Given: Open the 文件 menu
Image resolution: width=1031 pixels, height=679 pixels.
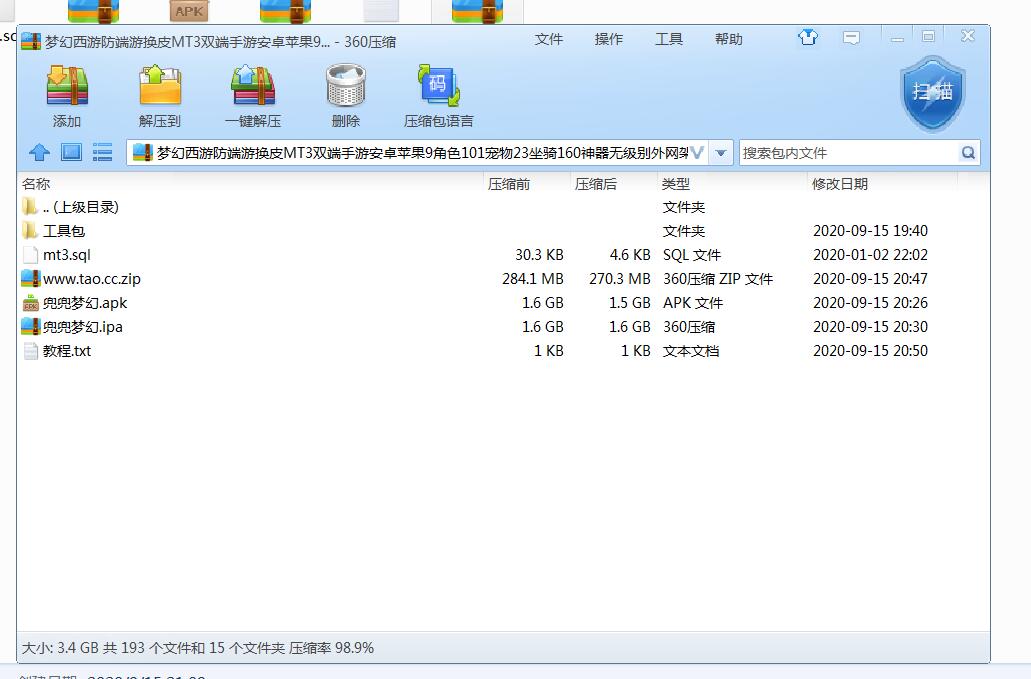Looking at the screenshot, I should [x=549, y=39].
